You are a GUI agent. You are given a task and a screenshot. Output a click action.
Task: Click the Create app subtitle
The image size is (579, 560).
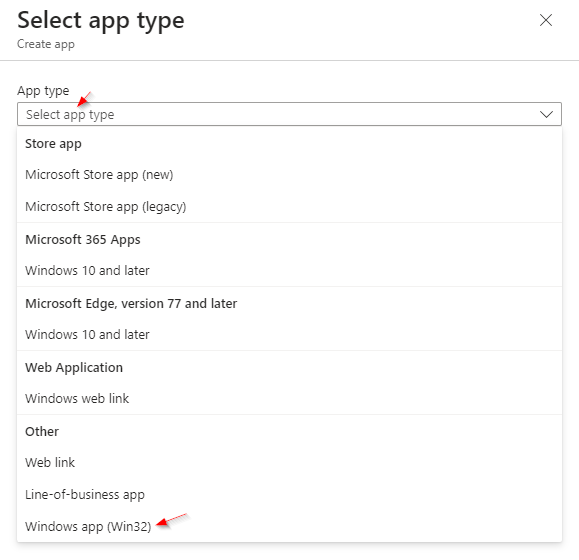(46, 44)
